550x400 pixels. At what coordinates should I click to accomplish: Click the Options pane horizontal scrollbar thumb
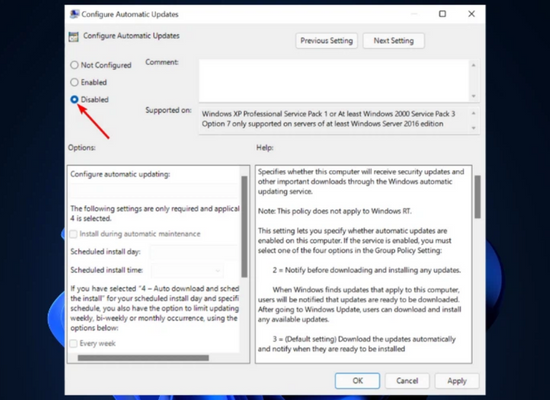[x=143, y=358]
